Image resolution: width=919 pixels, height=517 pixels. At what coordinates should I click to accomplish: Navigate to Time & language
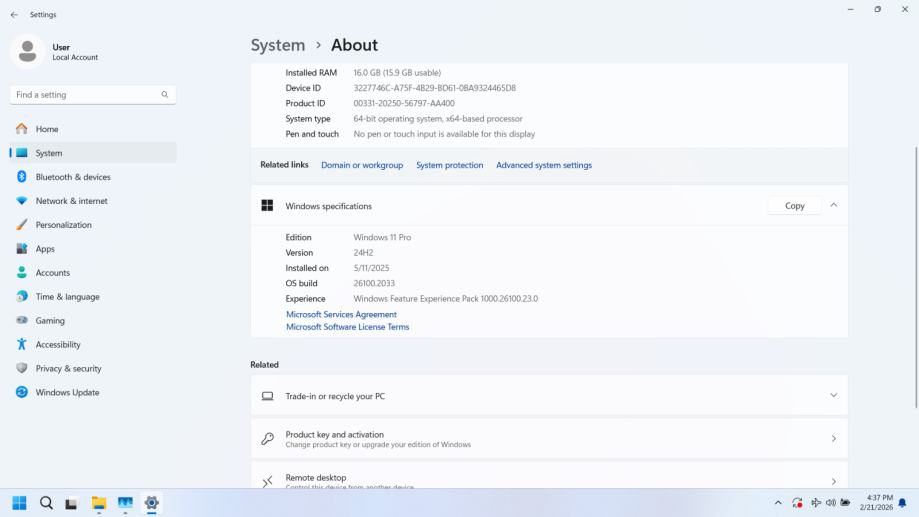click(x=67, y=297)
